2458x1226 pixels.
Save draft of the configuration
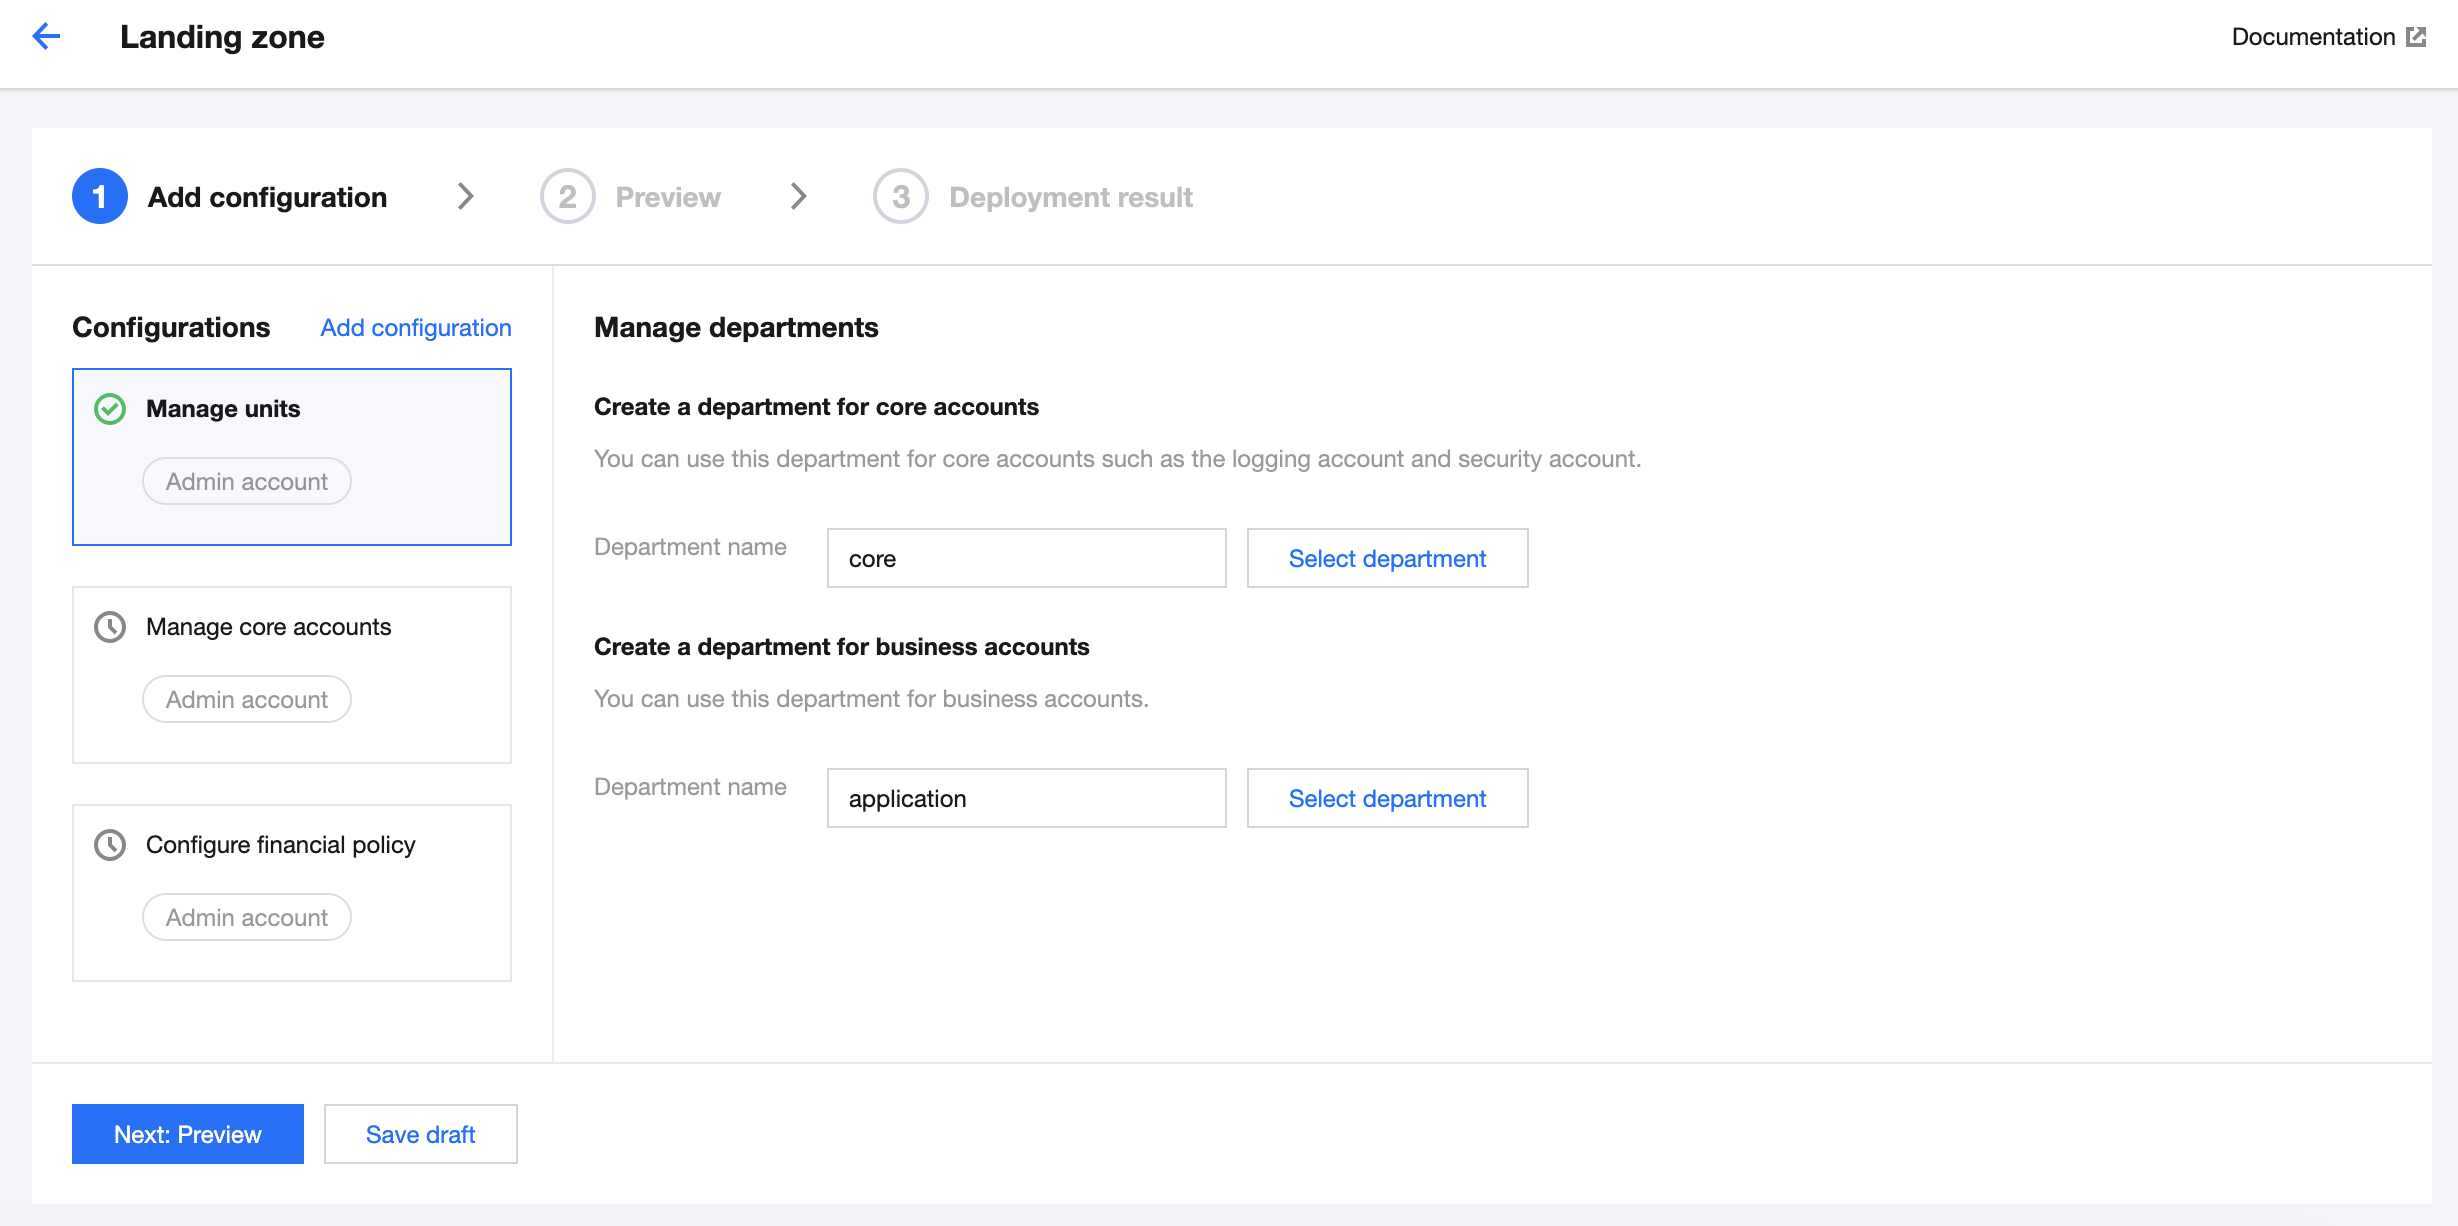point(420,1134)
